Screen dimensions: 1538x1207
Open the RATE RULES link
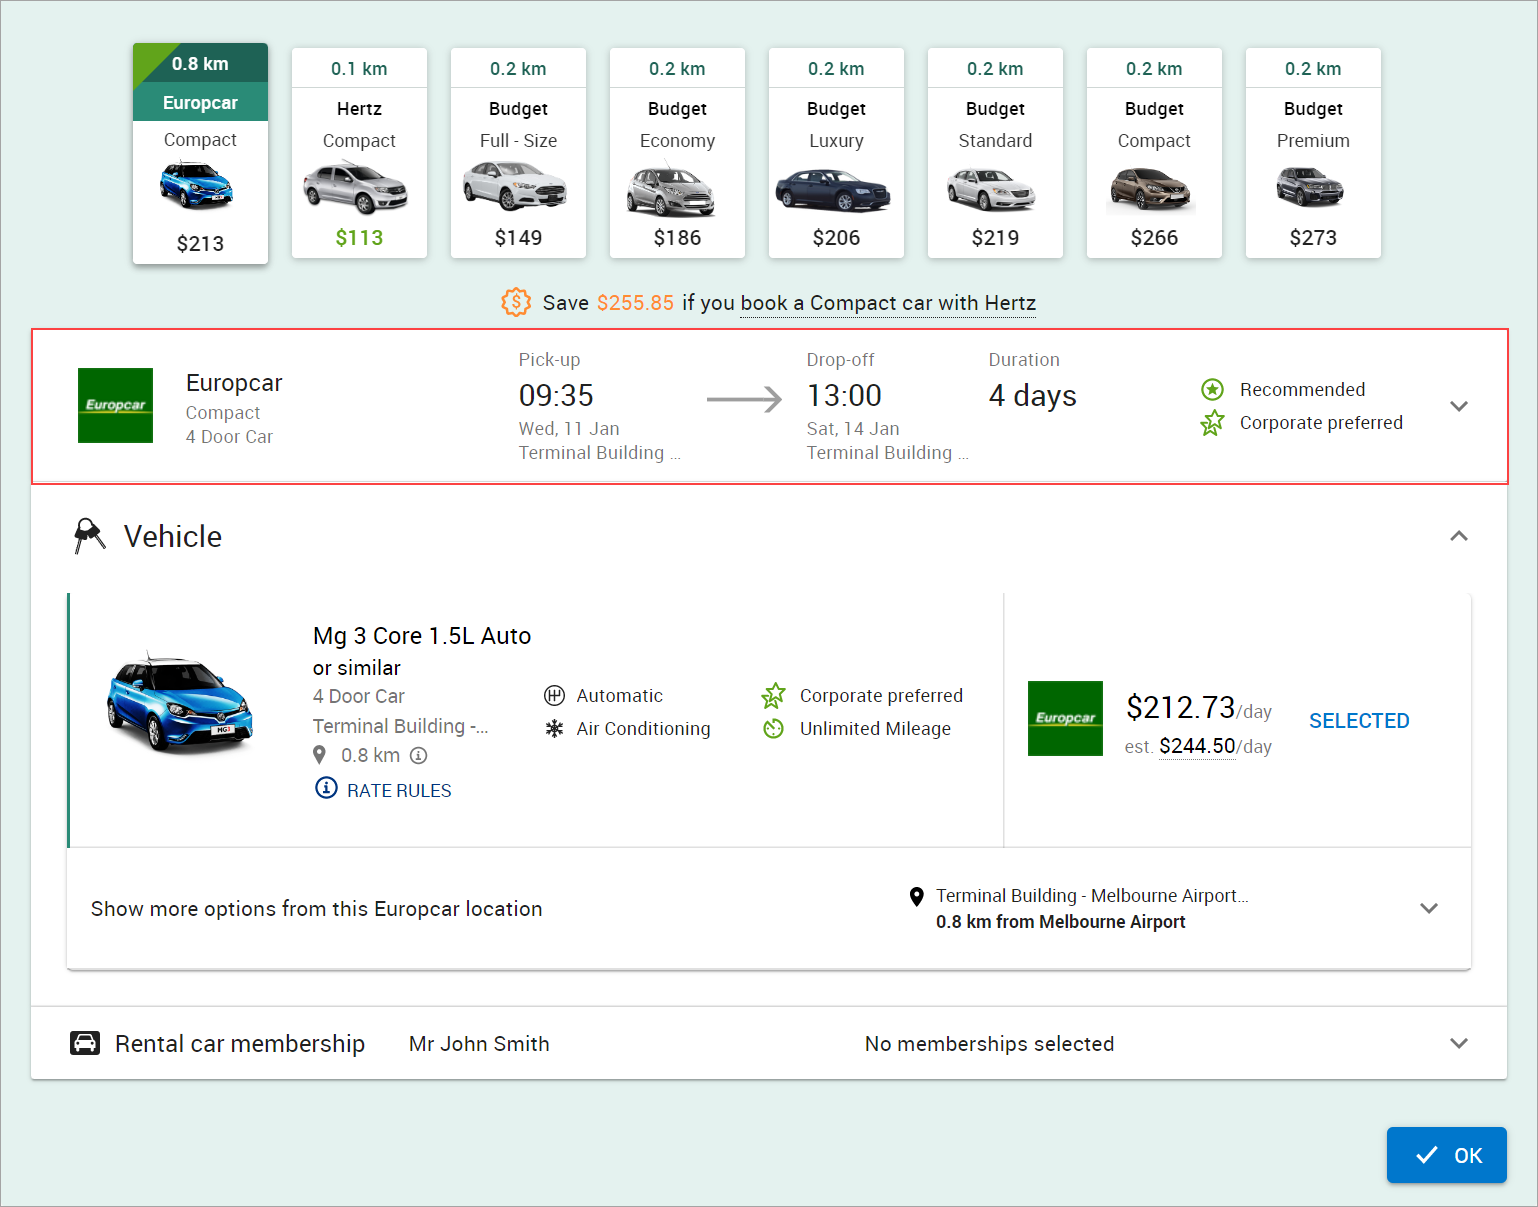pyautogui.click(x=399, y=790)
